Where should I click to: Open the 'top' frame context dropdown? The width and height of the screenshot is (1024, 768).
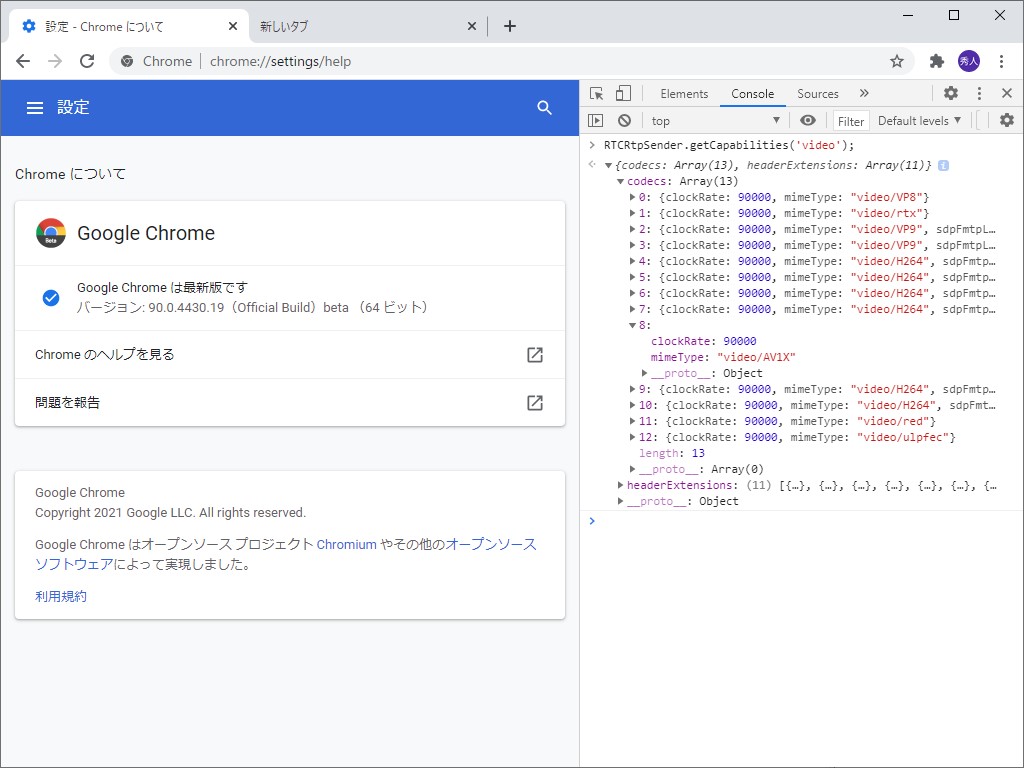click(x=715, y=120)
